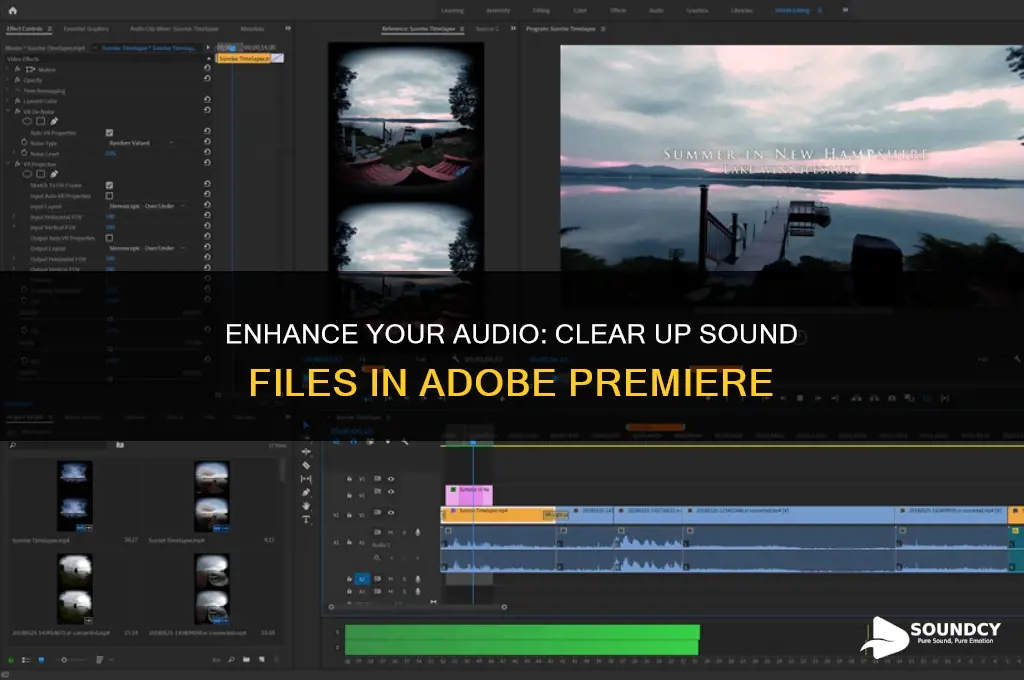The height and width of the screenshot is (680, 1024).
Task: Show overflow panels in Effect Controls group
Action: coord(288,28)
